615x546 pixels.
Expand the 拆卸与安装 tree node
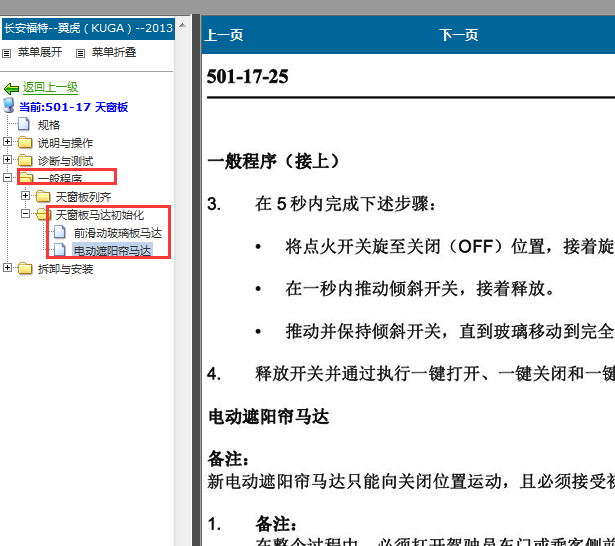pos(7,268)
